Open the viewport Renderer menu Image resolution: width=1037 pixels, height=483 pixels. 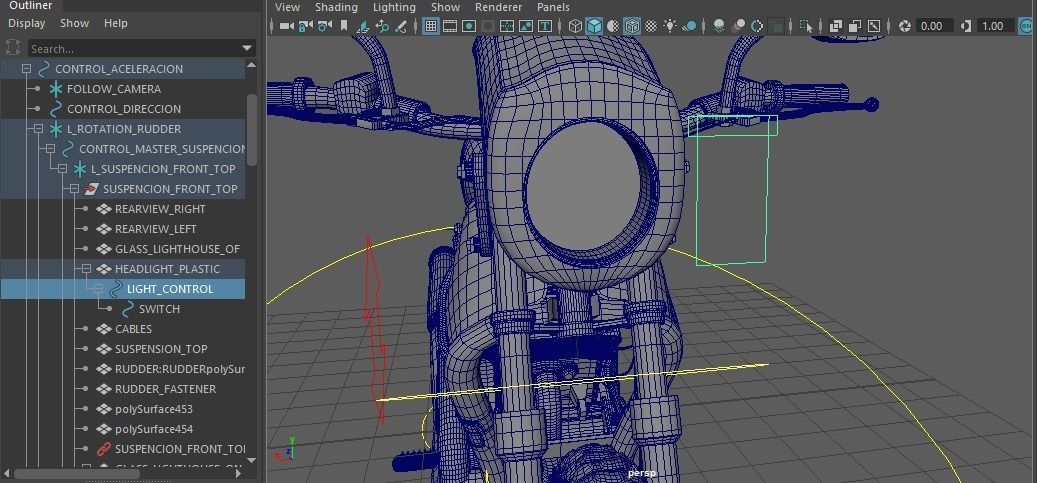[498, 7]
